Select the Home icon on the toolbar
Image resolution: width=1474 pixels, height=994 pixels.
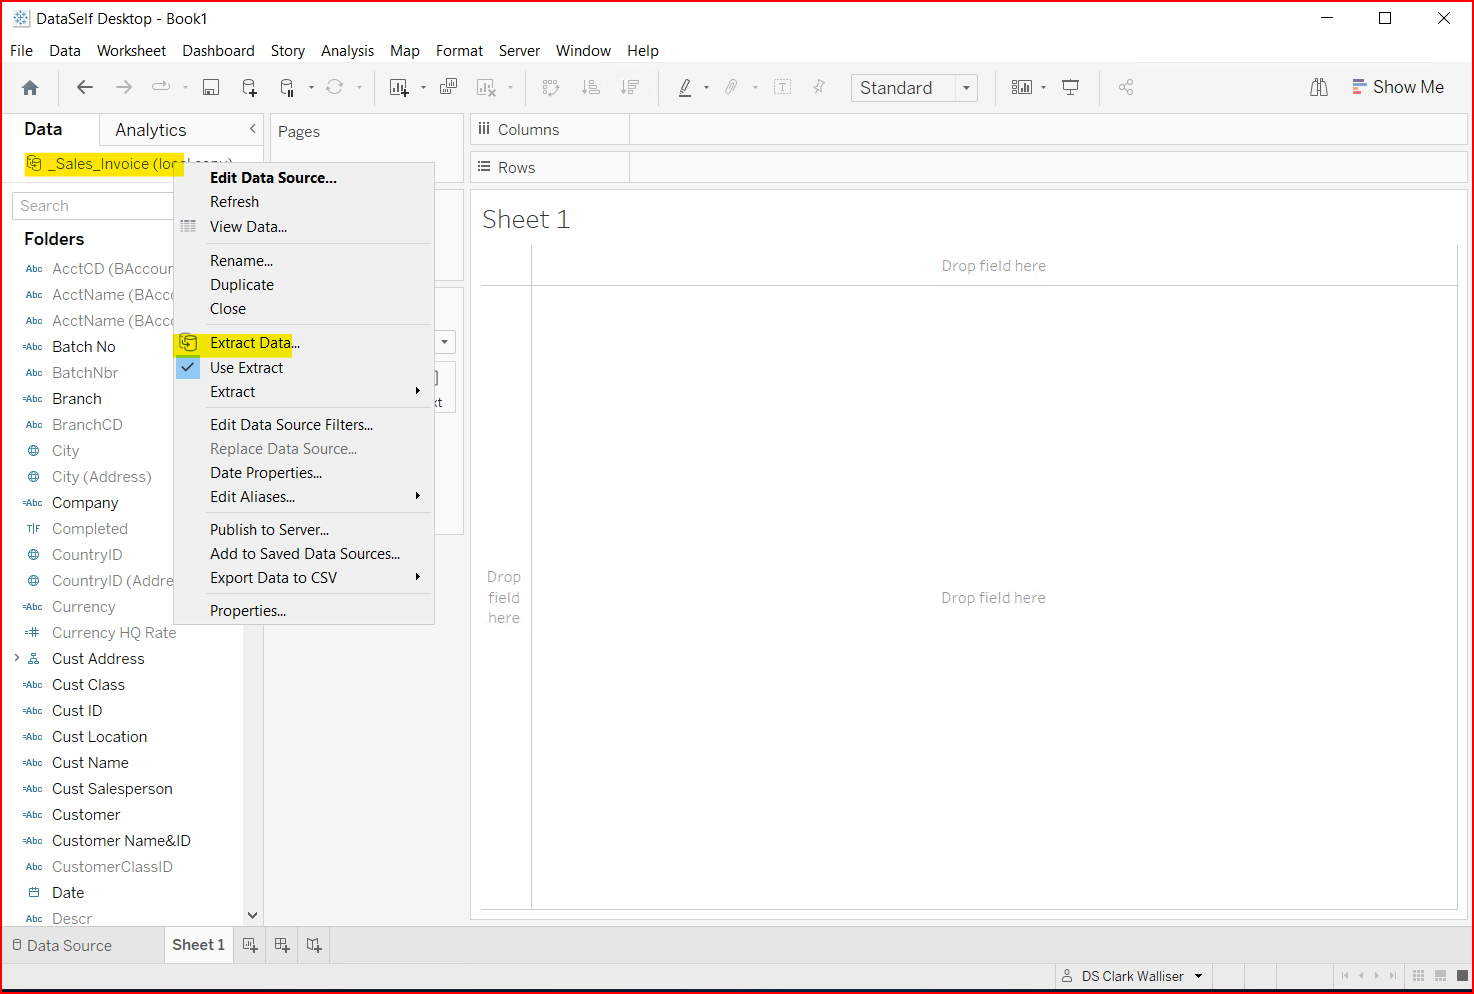(x=30, y=87)
